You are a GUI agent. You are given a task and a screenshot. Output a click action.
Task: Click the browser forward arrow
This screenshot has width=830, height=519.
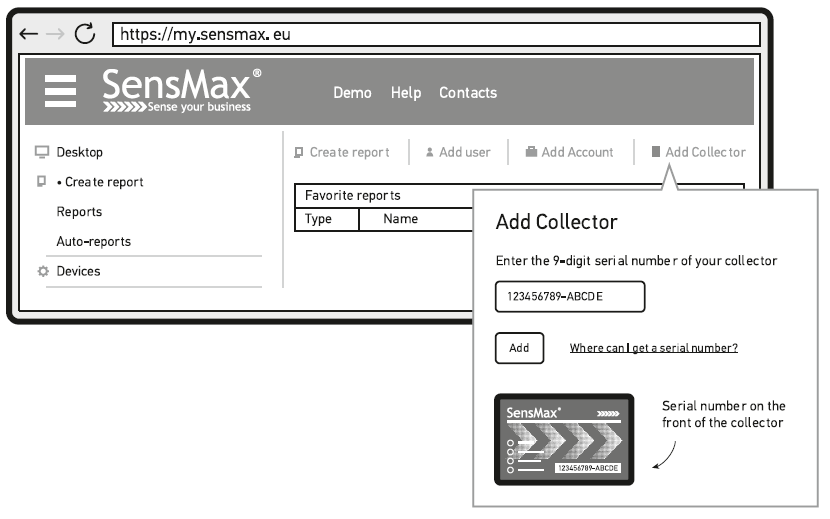(55, 34)
